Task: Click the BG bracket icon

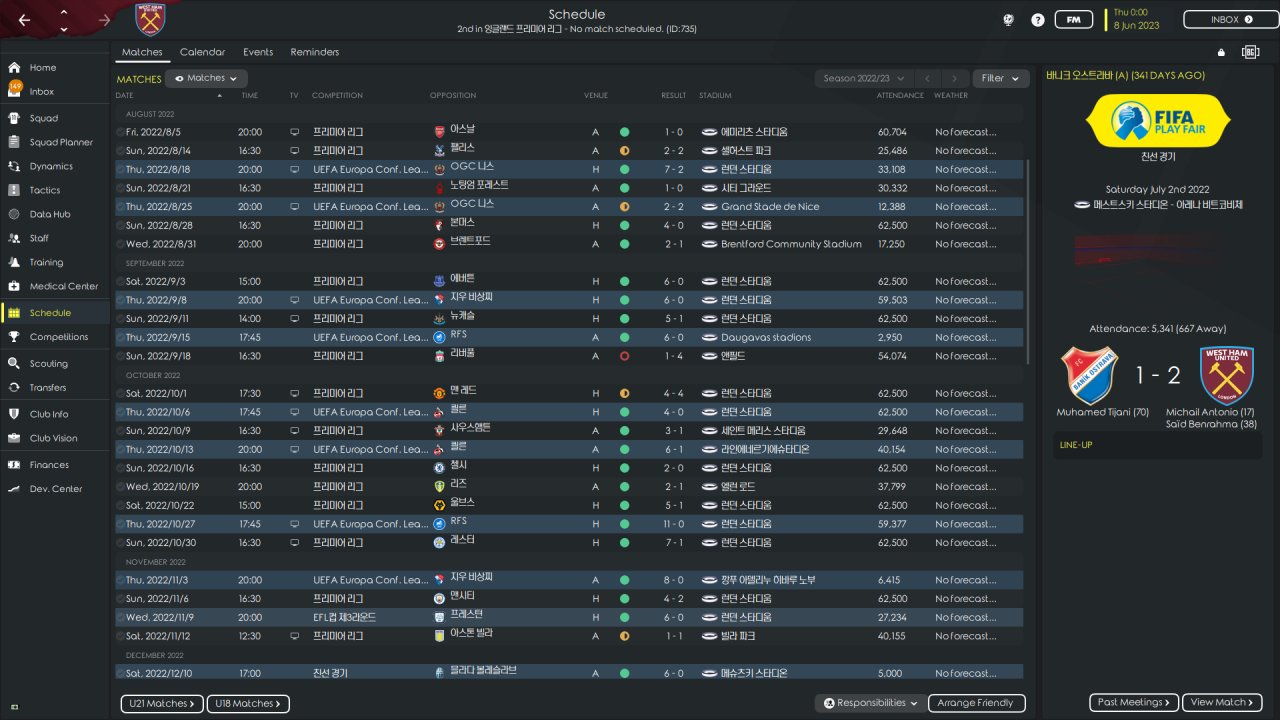Action: click(x=1250, y=52)
